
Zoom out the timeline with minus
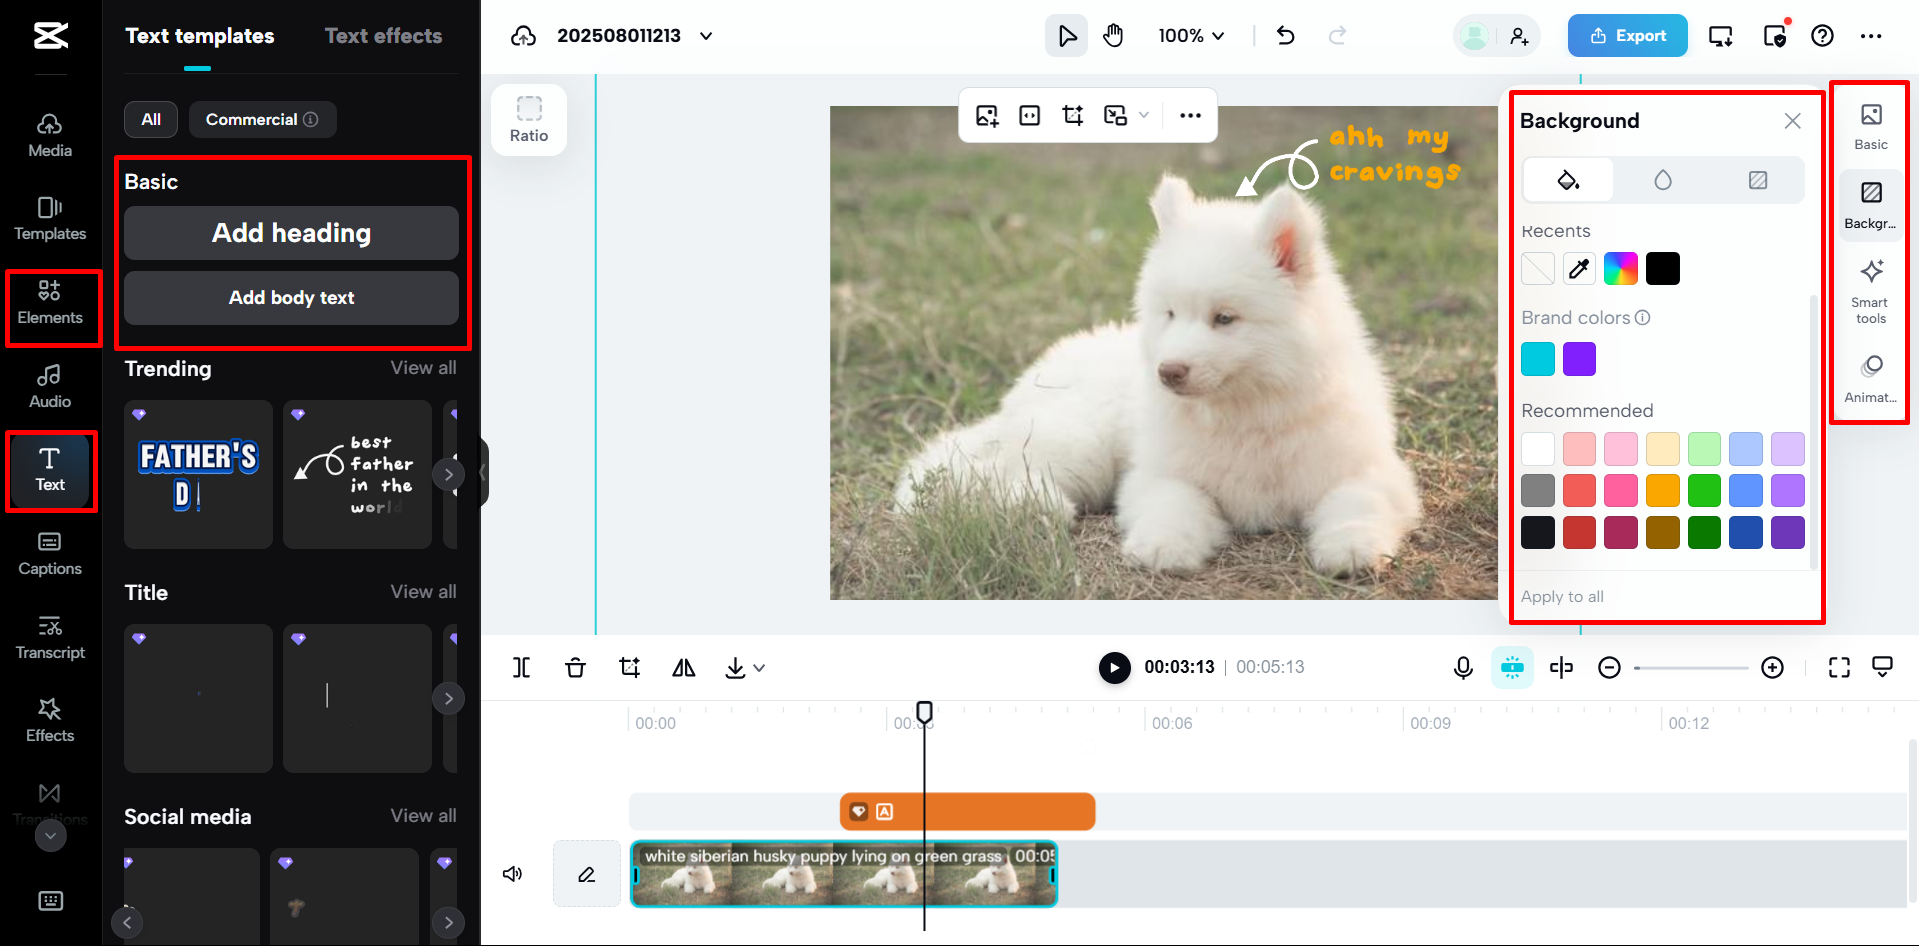point(1609,667)
